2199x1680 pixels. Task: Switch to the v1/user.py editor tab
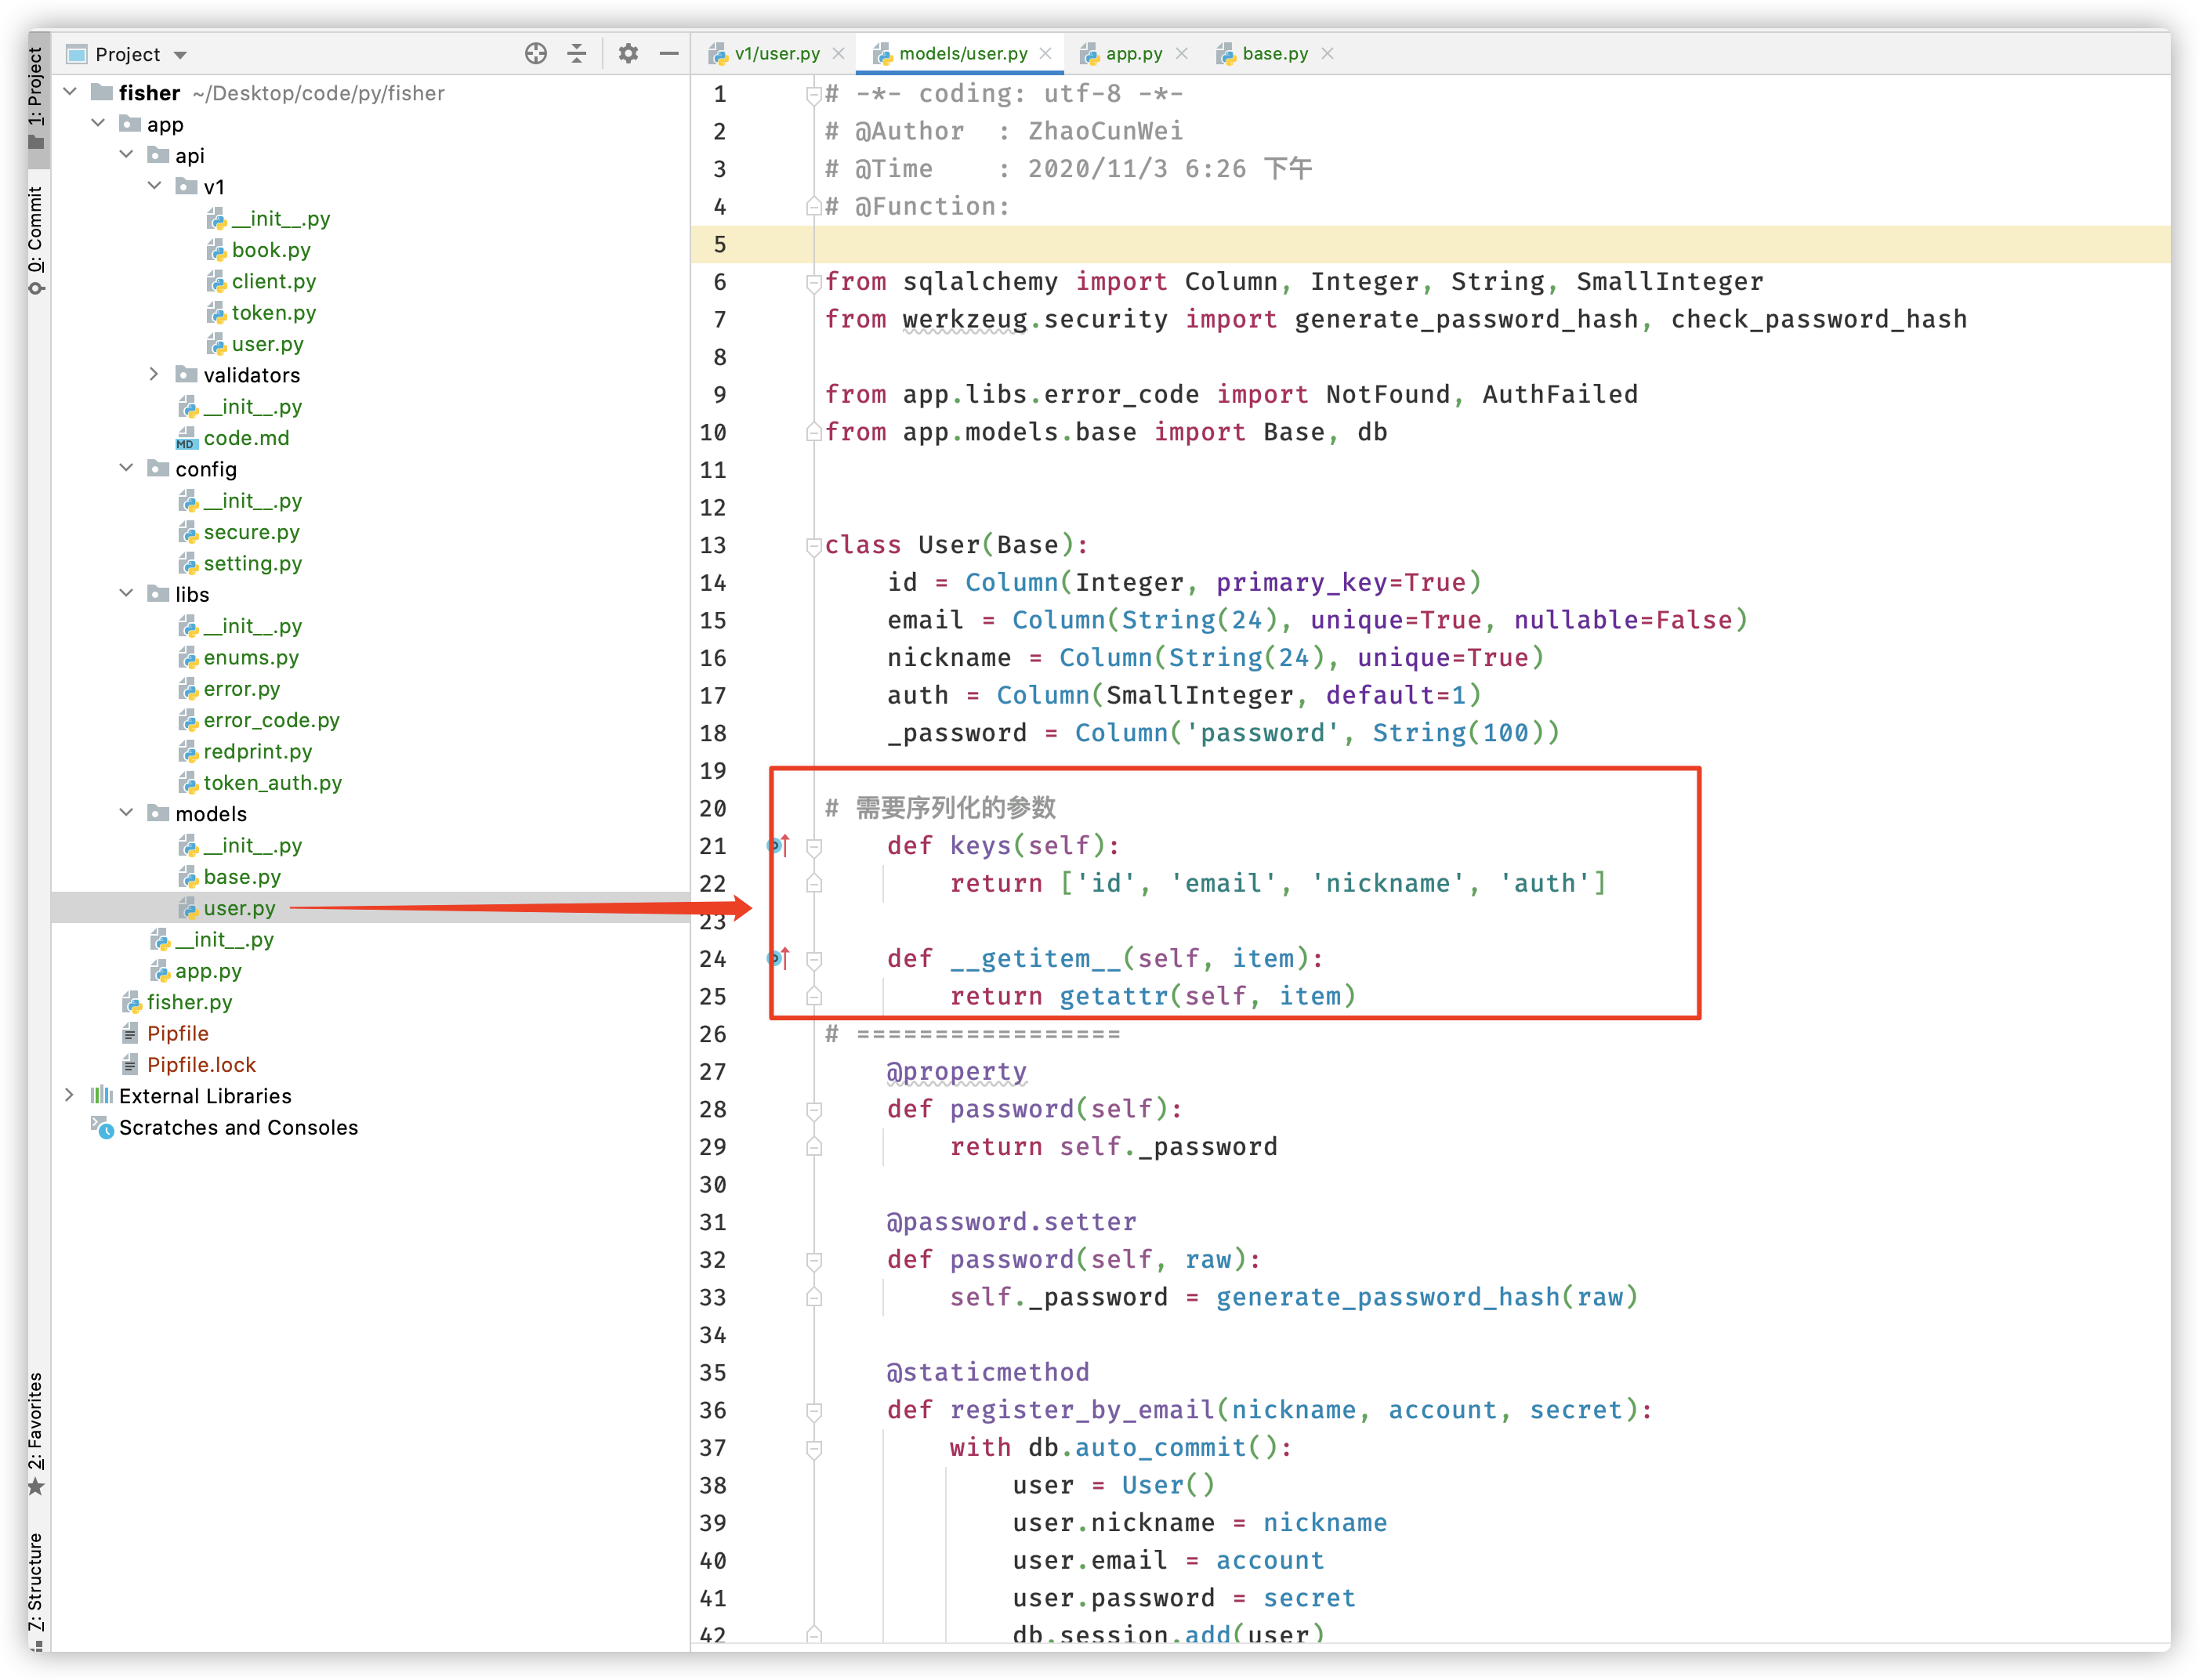776,54
